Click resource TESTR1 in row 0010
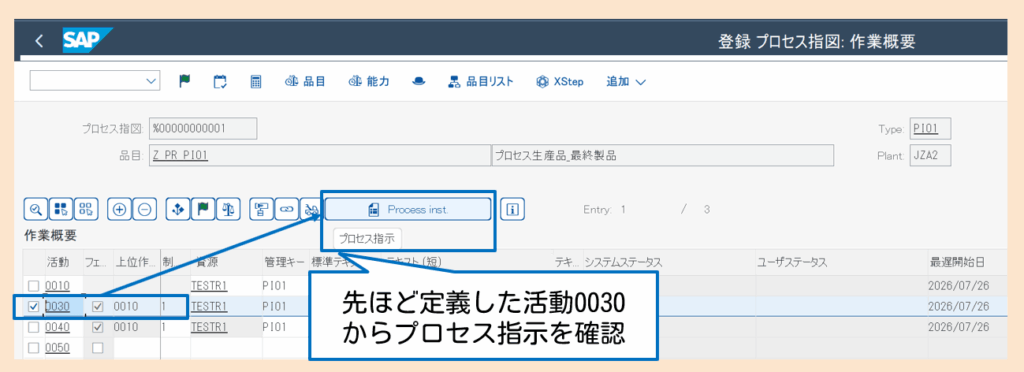 (x=209, y=285)
